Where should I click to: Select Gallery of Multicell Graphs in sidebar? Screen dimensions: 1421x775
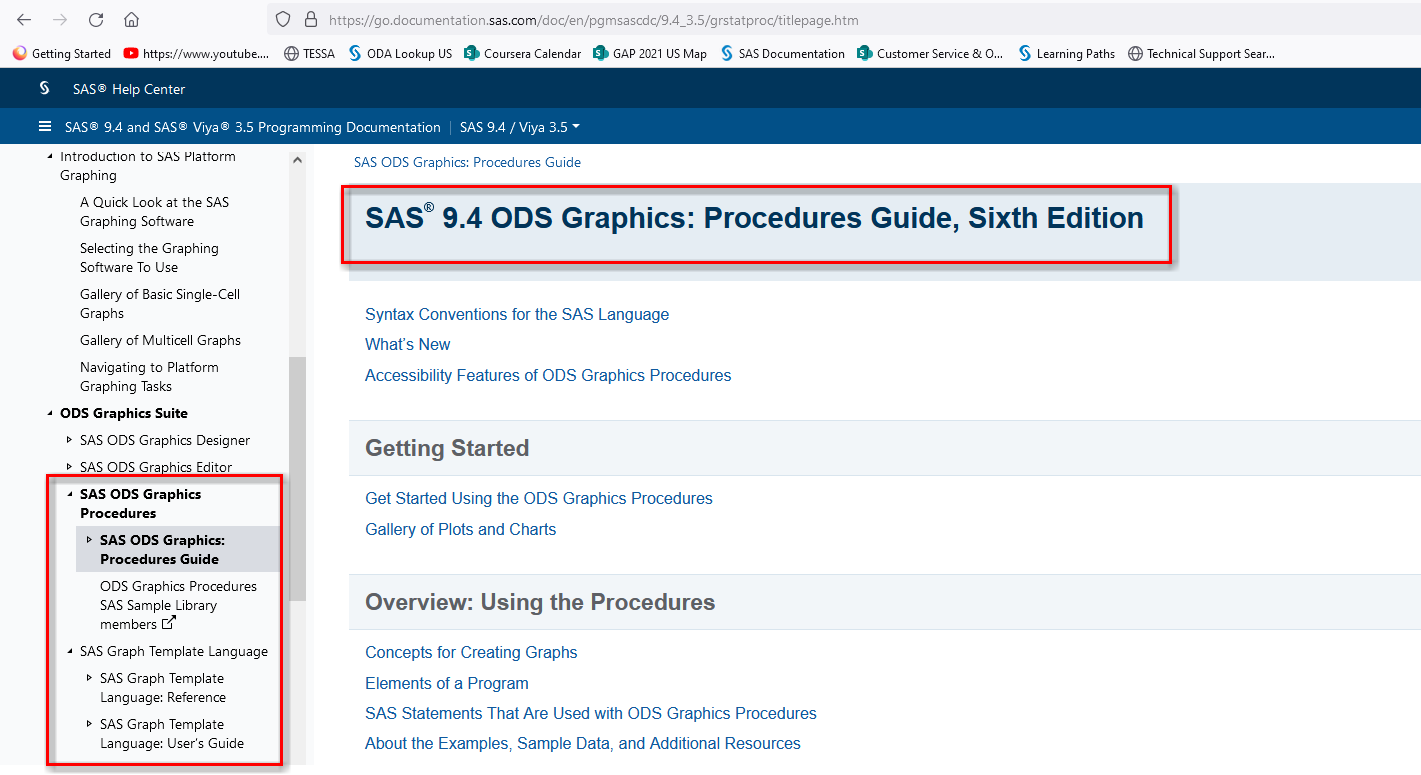(160, 340)
